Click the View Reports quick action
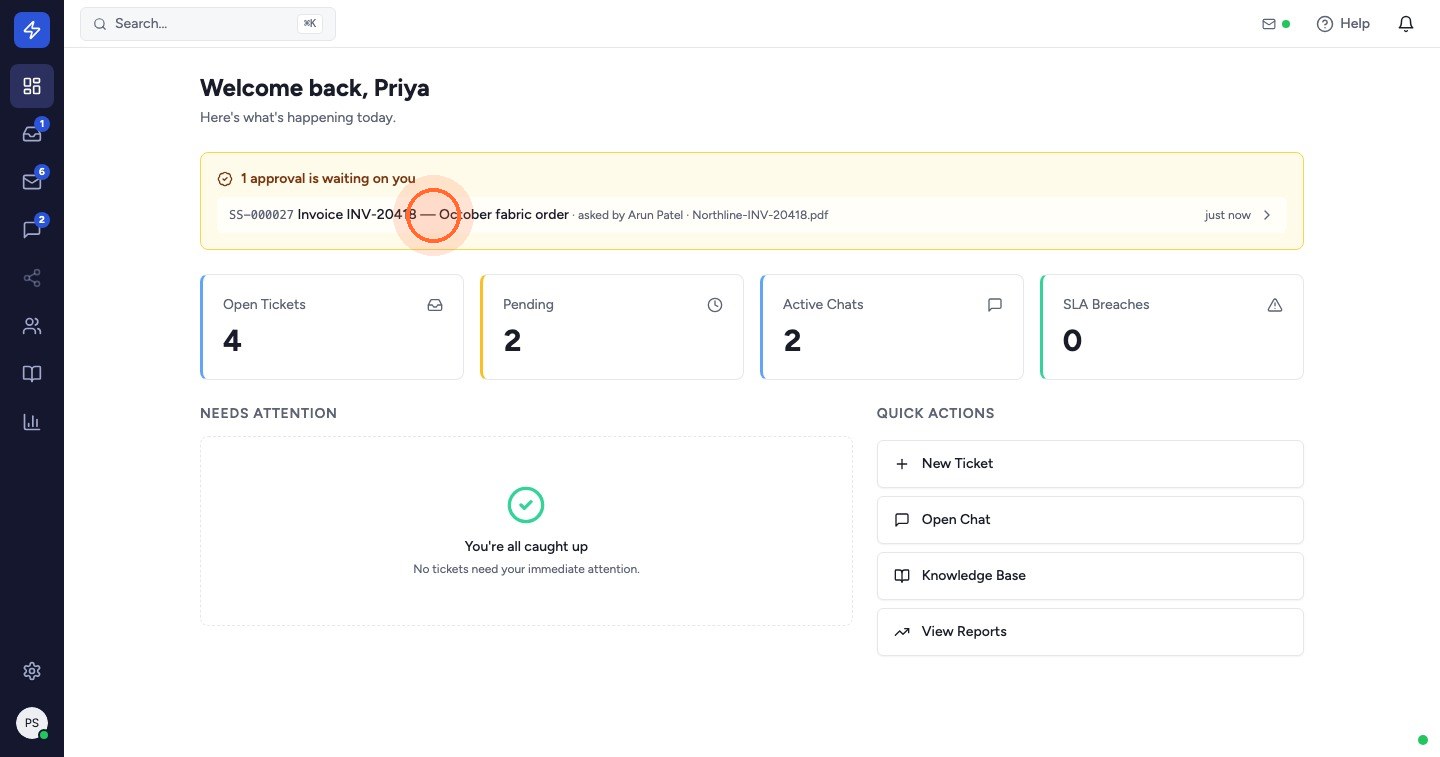1440x757 pixels. pyautogui.click(x=1090, y=632)
